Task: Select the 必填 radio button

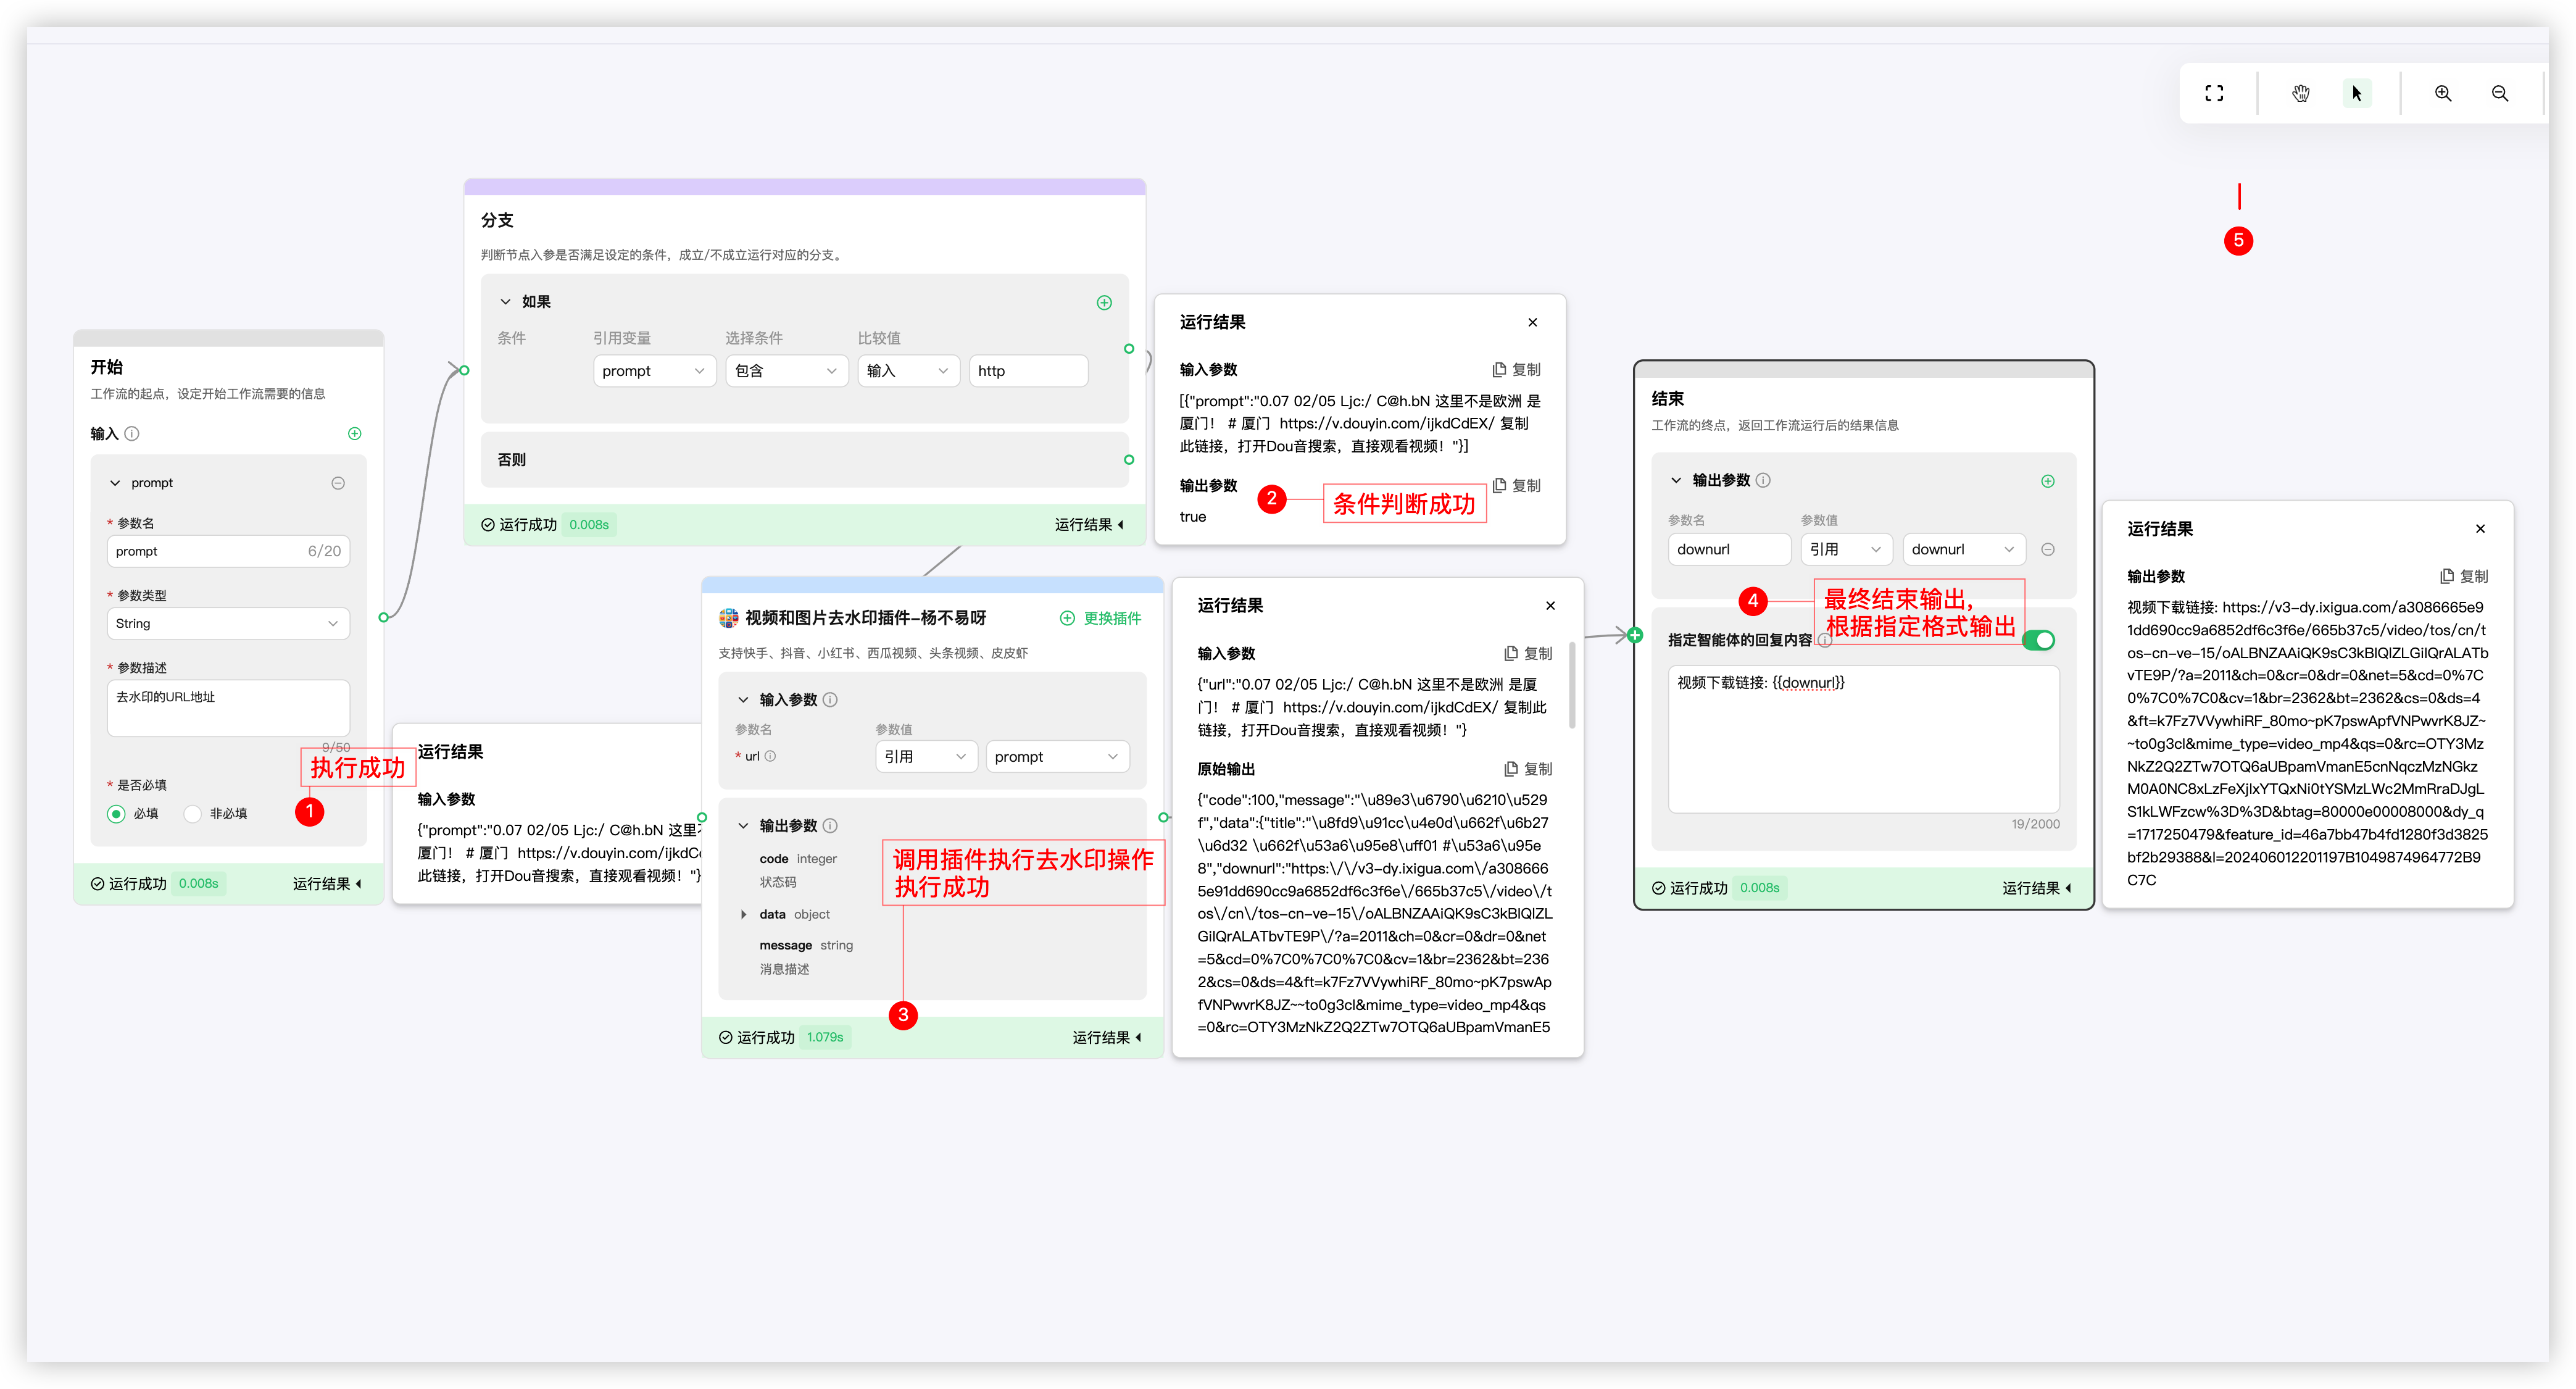Action: tap(117, 813)
